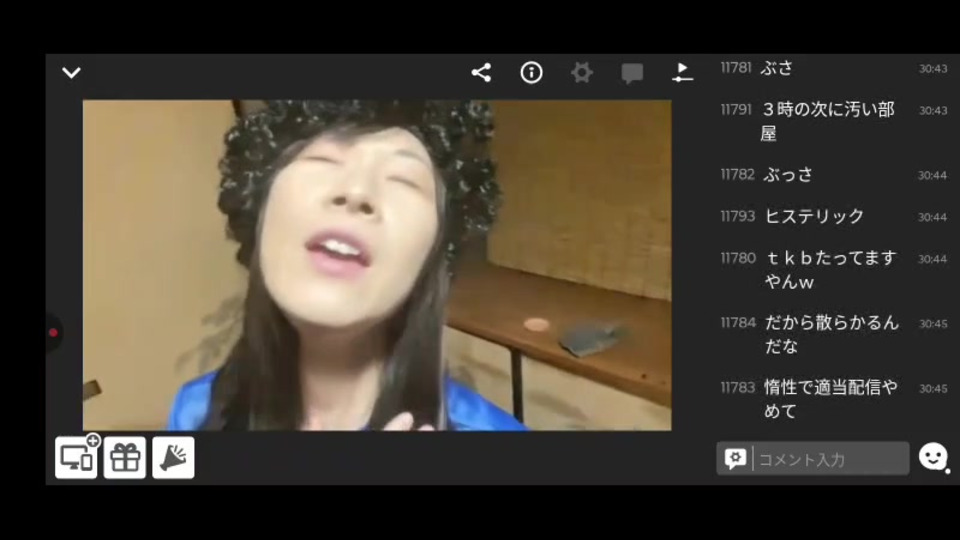
Task: Select comment 11781 ぶさ
Action: click(x=833, y=68)
